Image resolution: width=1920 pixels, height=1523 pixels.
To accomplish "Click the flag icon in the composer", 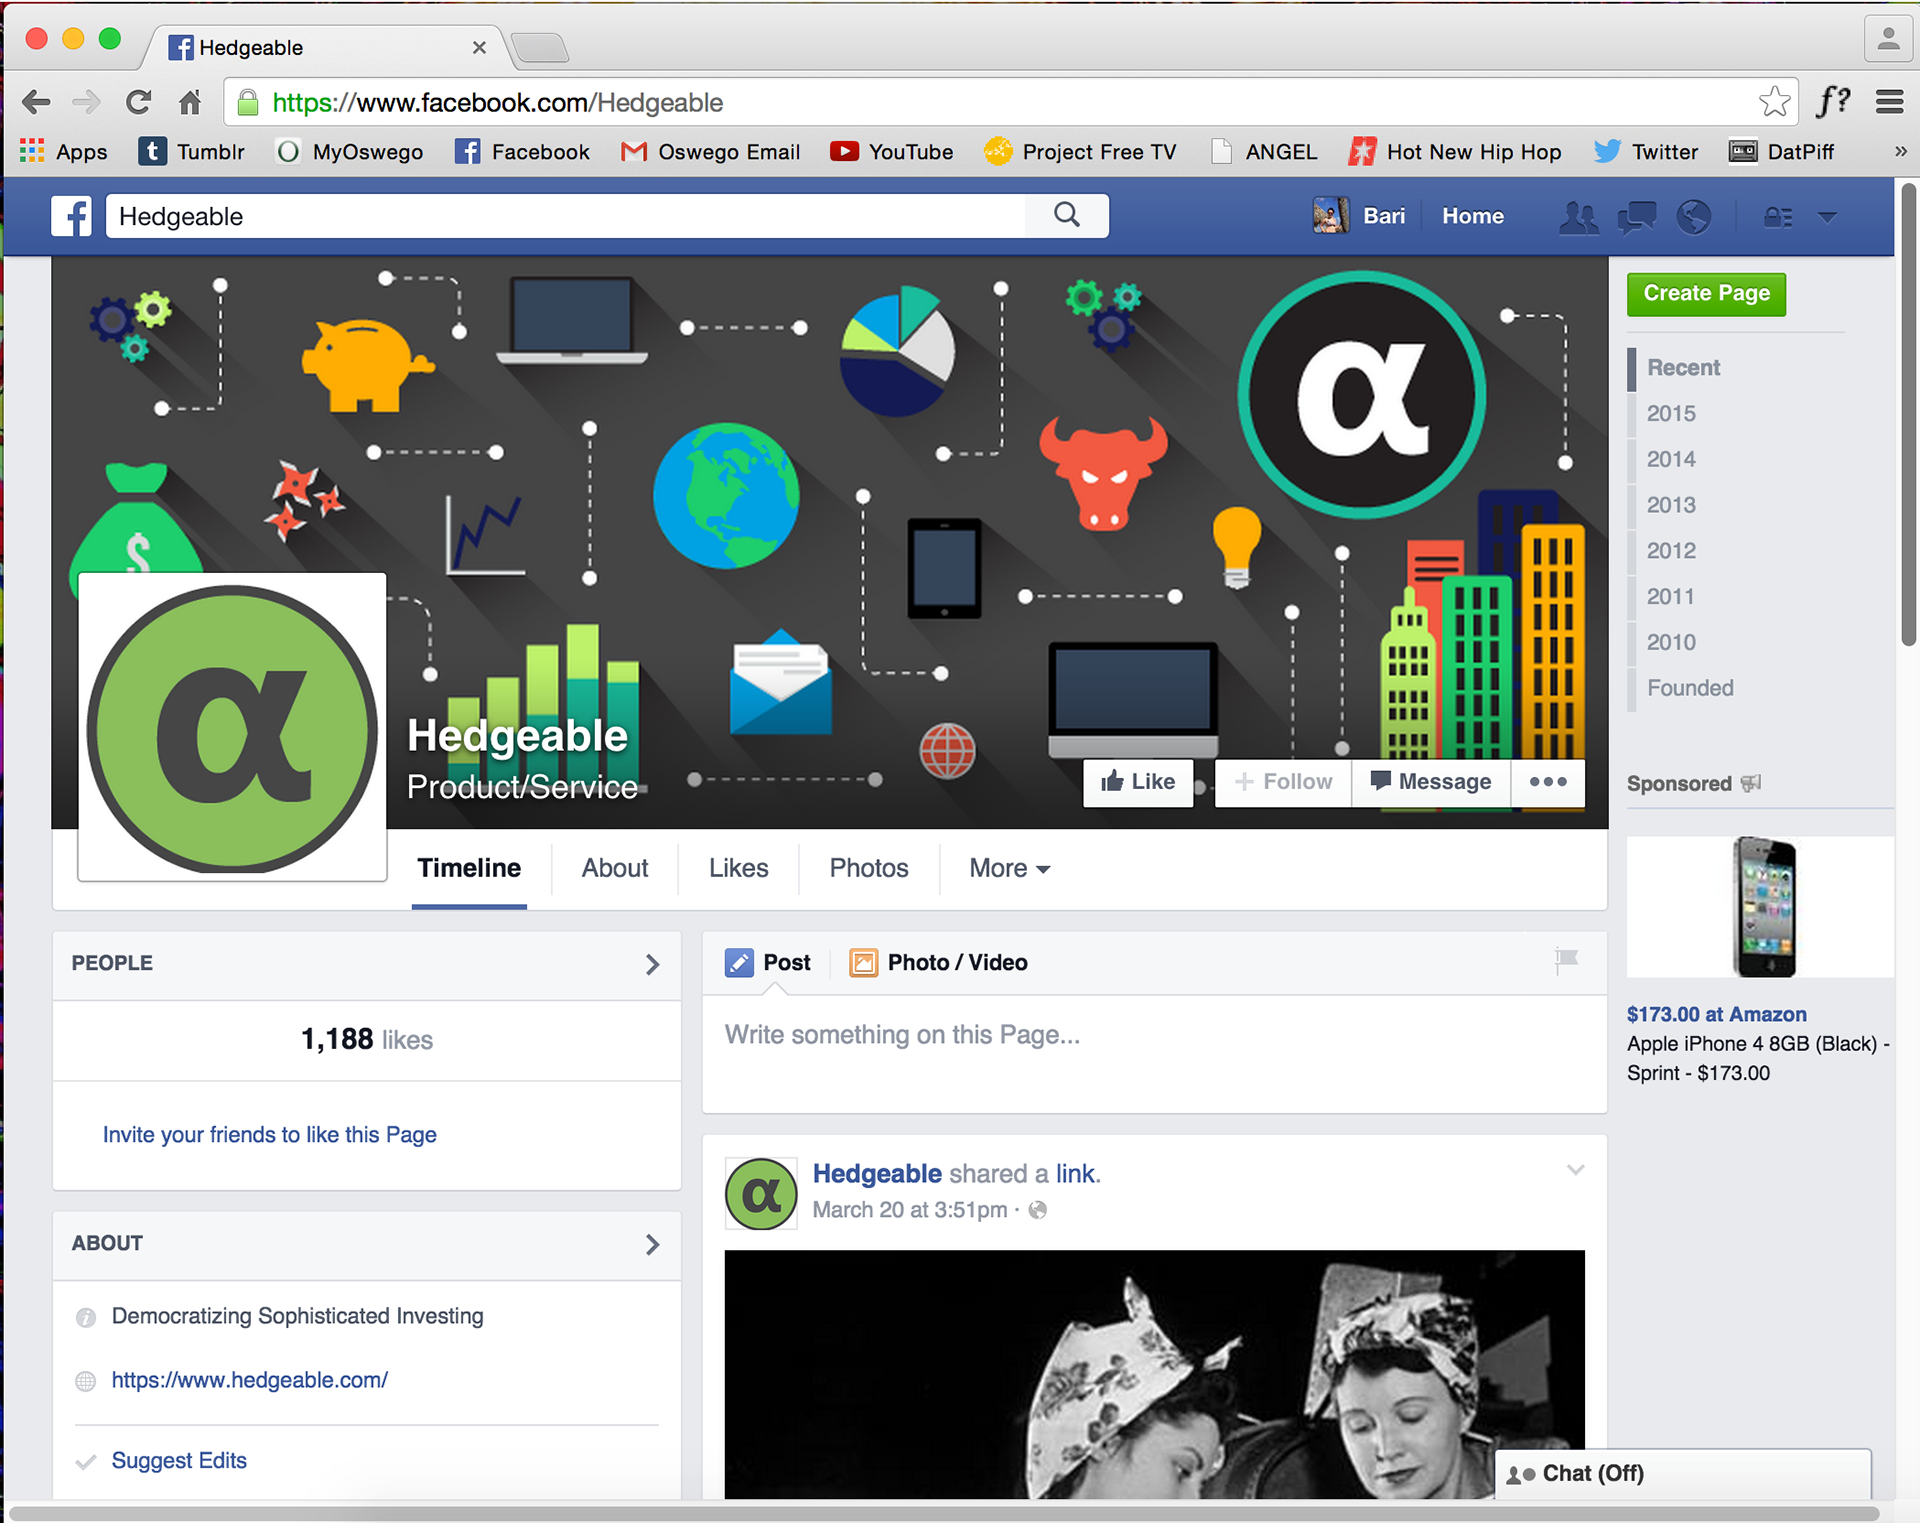I will point(1566,960).
